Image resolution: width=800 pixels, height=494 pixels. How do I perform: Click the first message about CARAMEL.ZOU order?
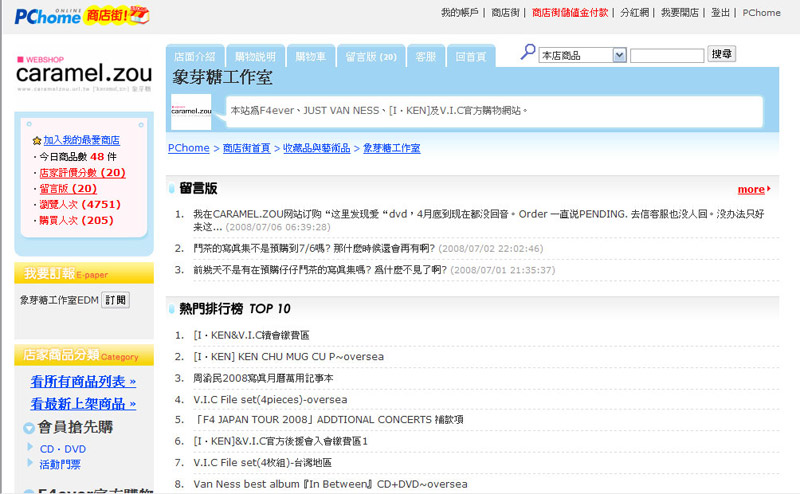click(478, 220)
